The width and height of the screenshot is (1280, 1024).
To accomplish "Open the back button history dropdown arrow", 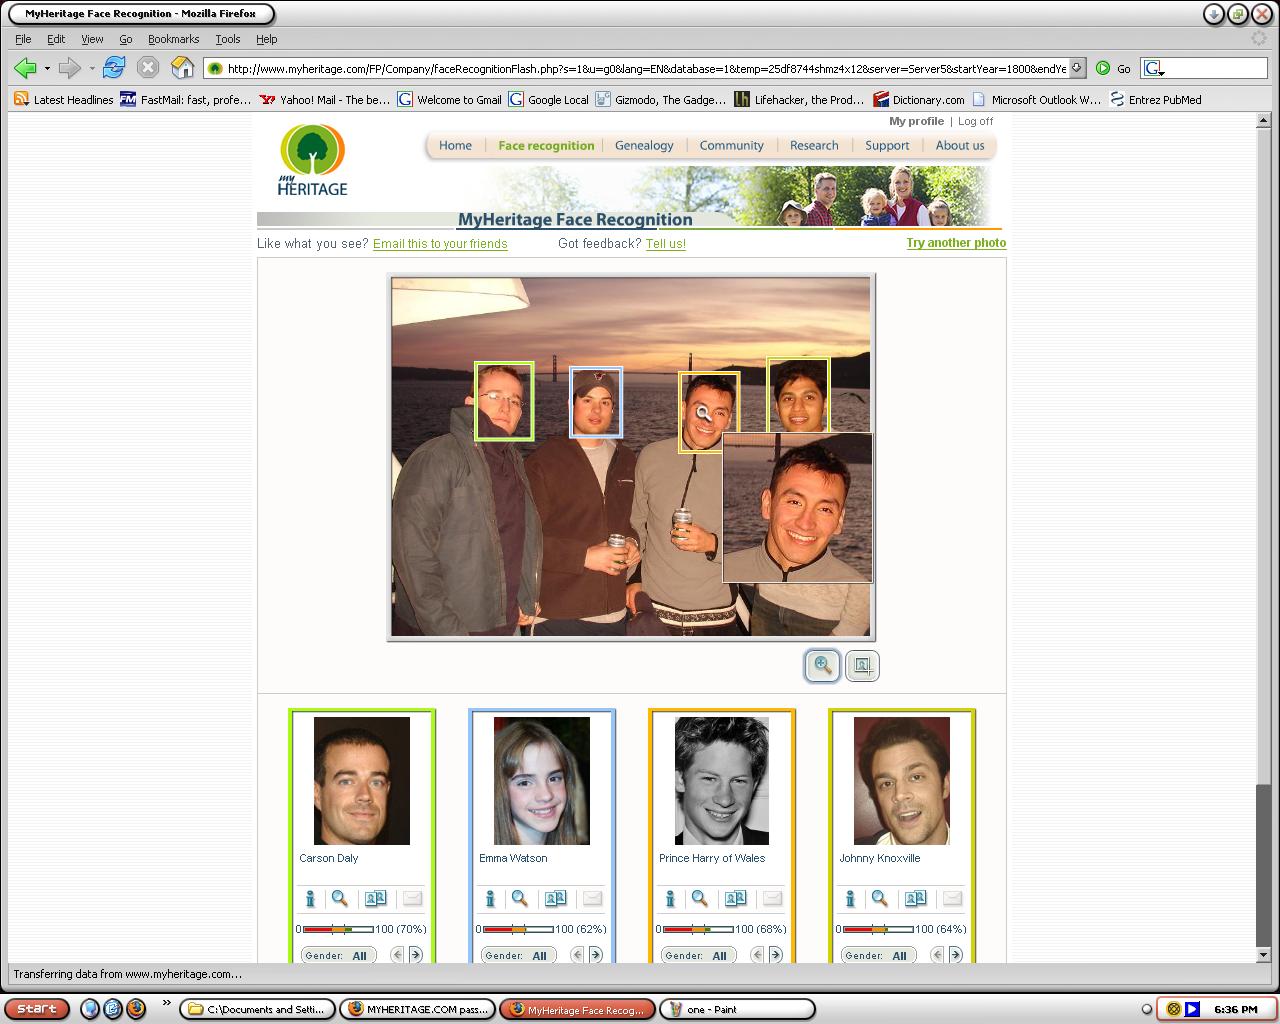I will [47, 68].
